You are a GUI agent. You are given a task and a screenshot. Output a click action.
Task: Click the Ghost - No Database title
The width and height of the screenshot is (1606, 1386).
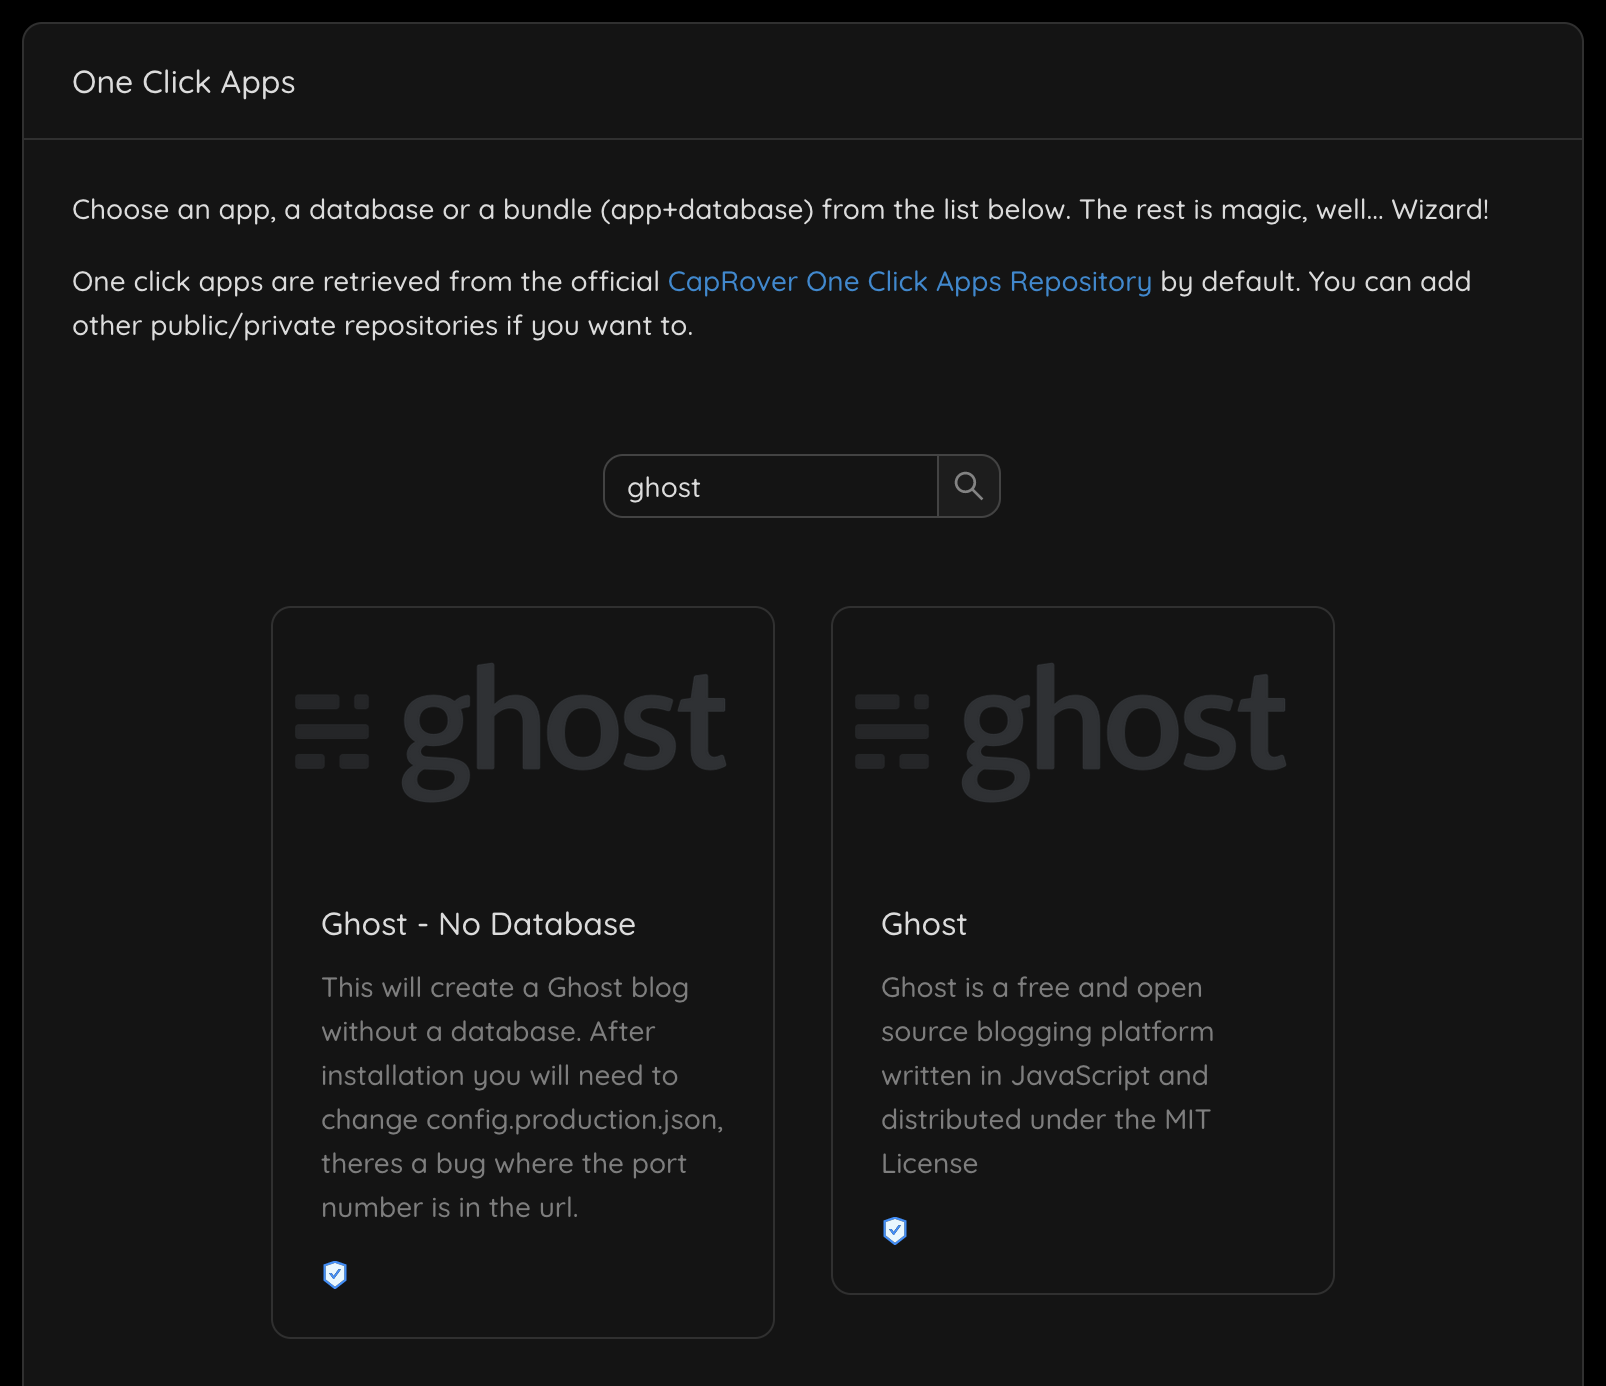477,924
